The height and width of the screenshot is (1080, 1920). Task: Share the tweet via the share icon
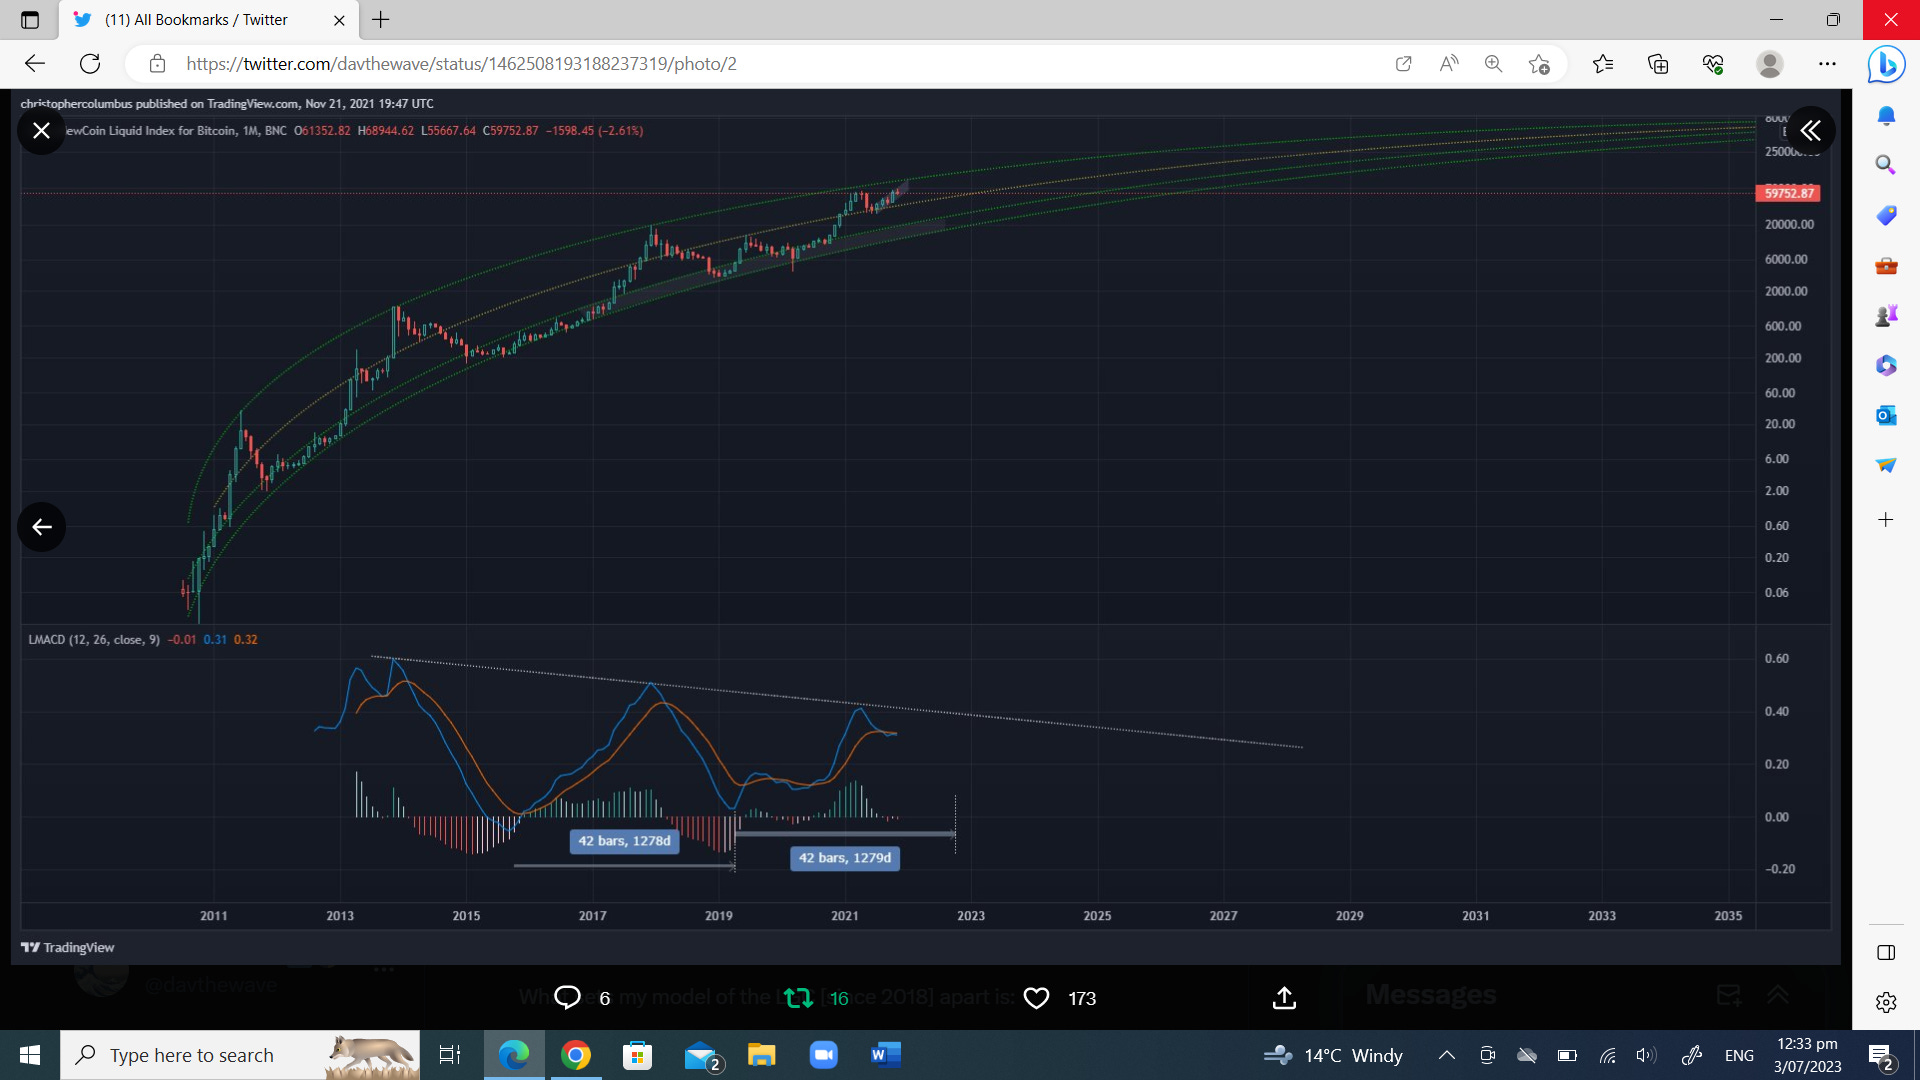click(1283, 997)
